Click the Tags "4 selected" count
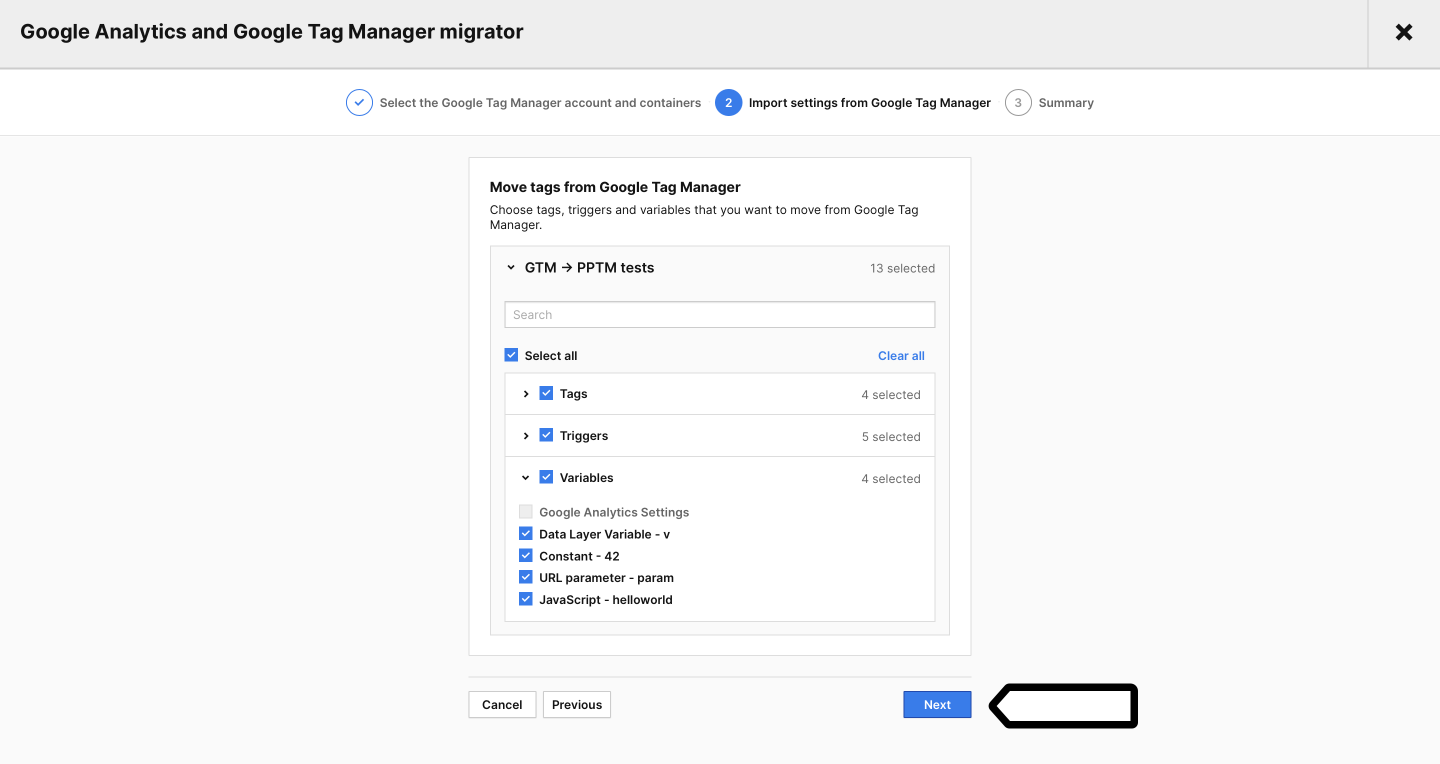Screen dimensions: 1440x764 point(891,395)
